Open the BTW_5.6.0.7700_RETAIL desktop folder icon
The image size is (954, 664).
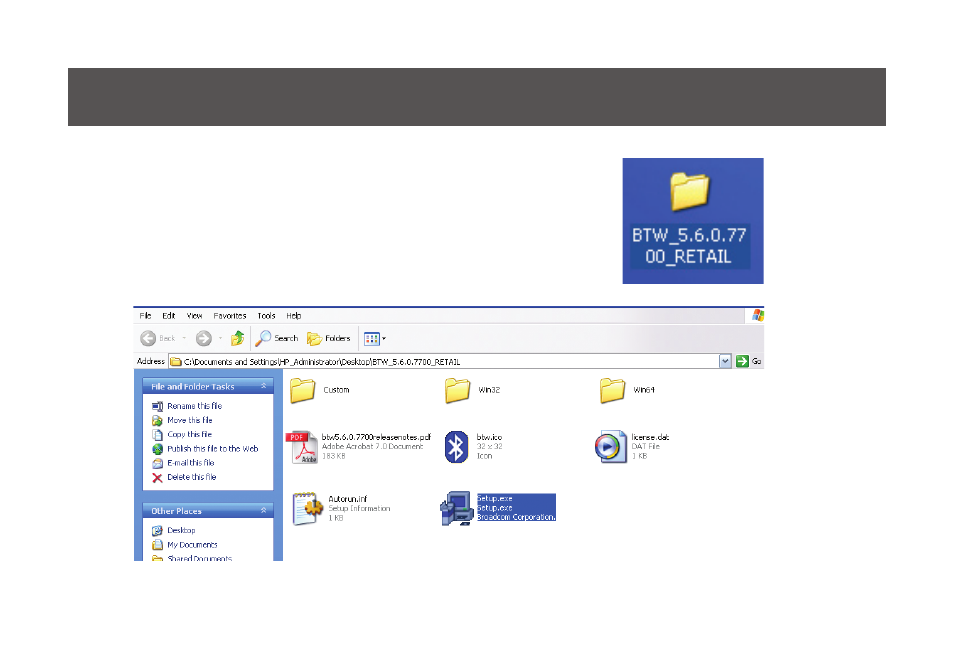click(690, 191)
